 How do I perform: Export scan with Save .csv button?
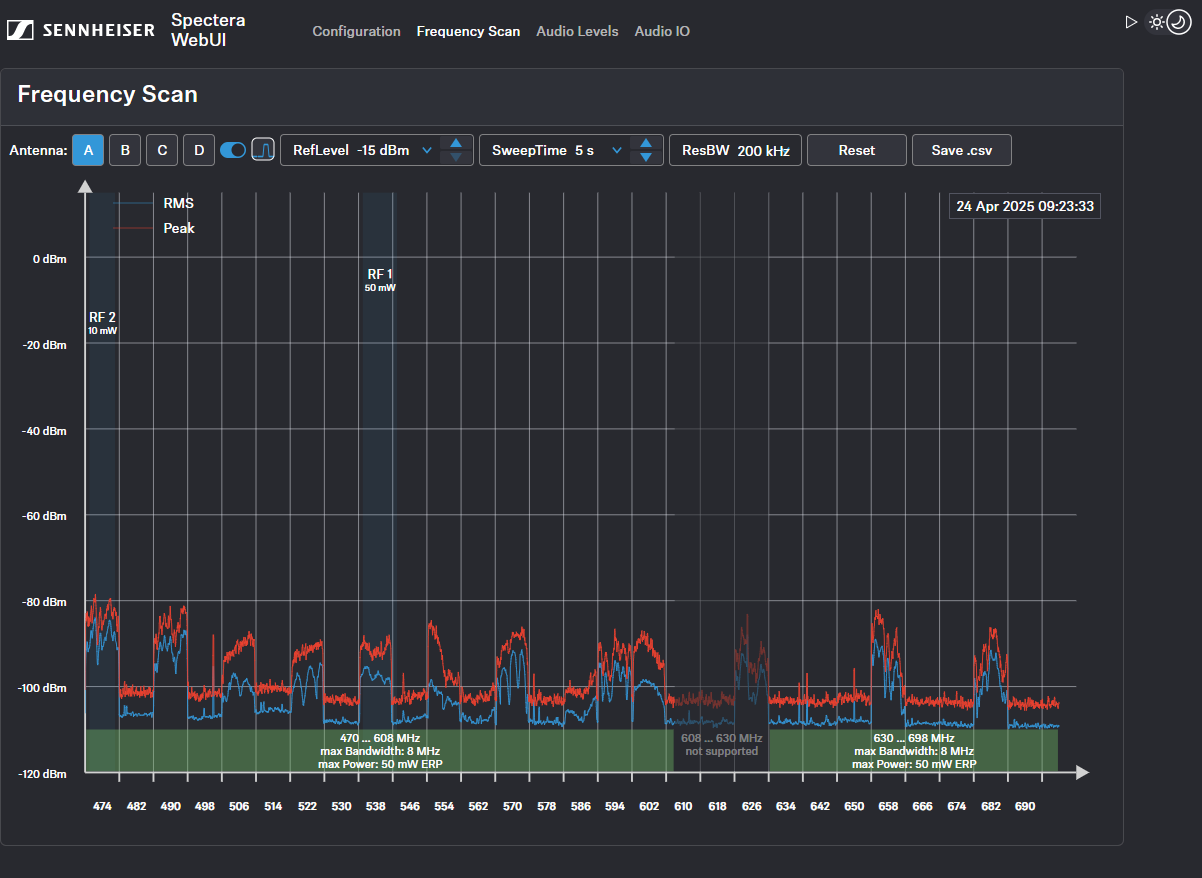coord(961,150)
